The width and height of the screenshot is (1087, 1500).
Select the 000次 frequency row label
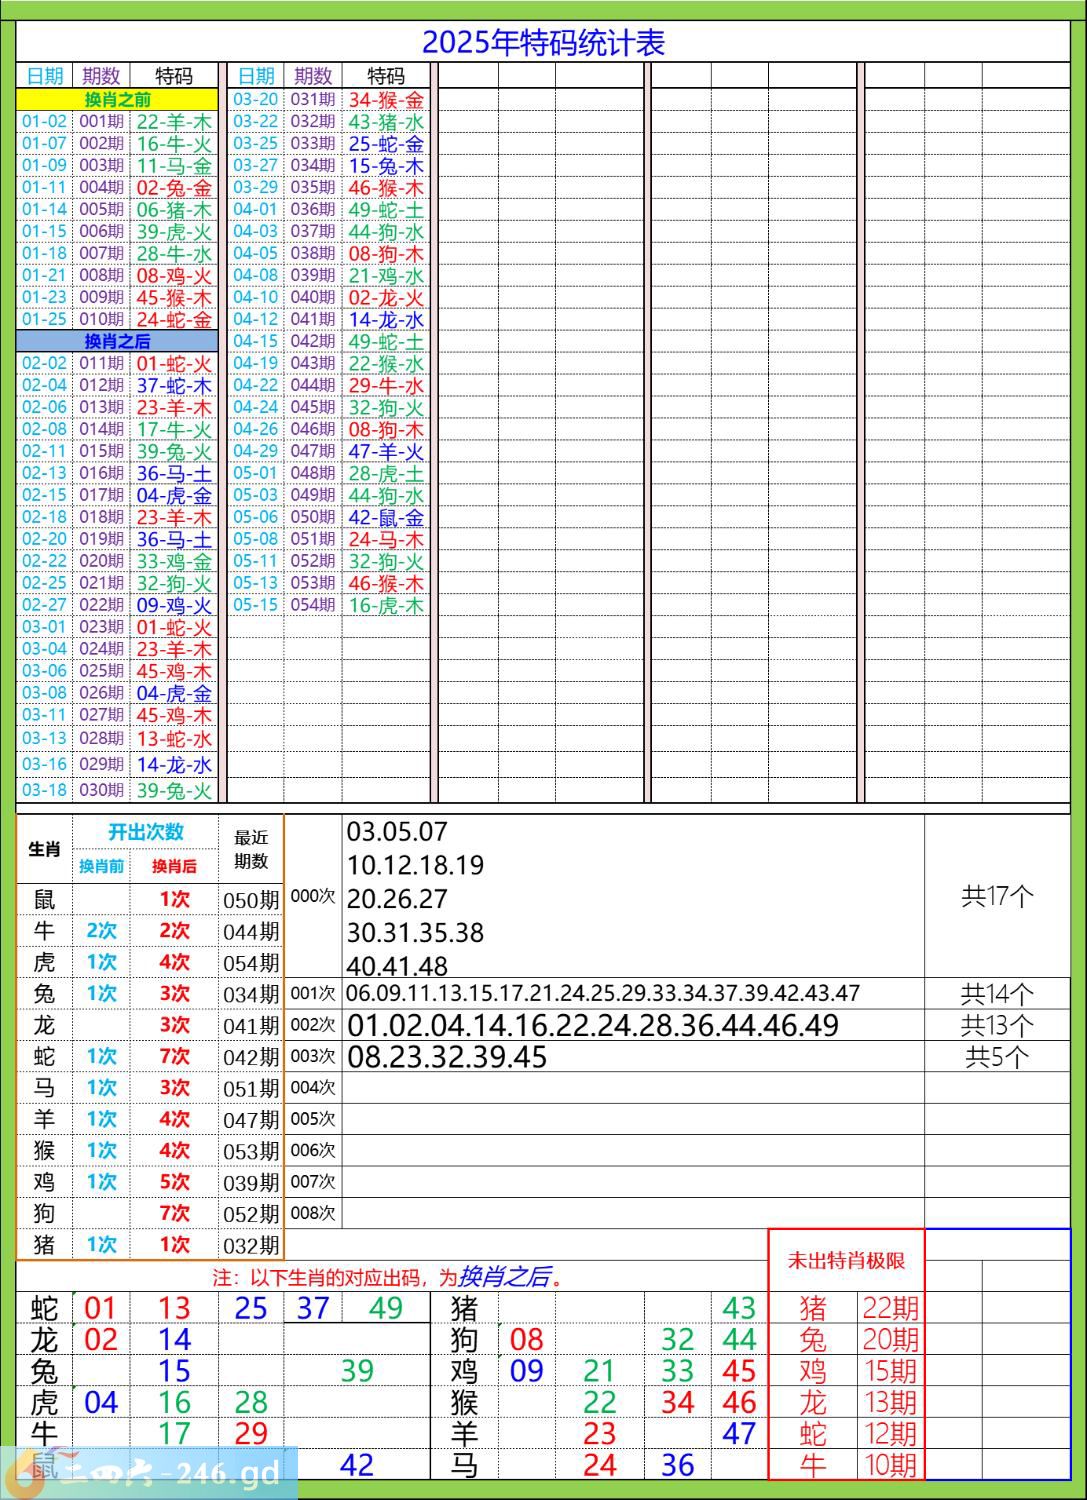tap(312, 897)
